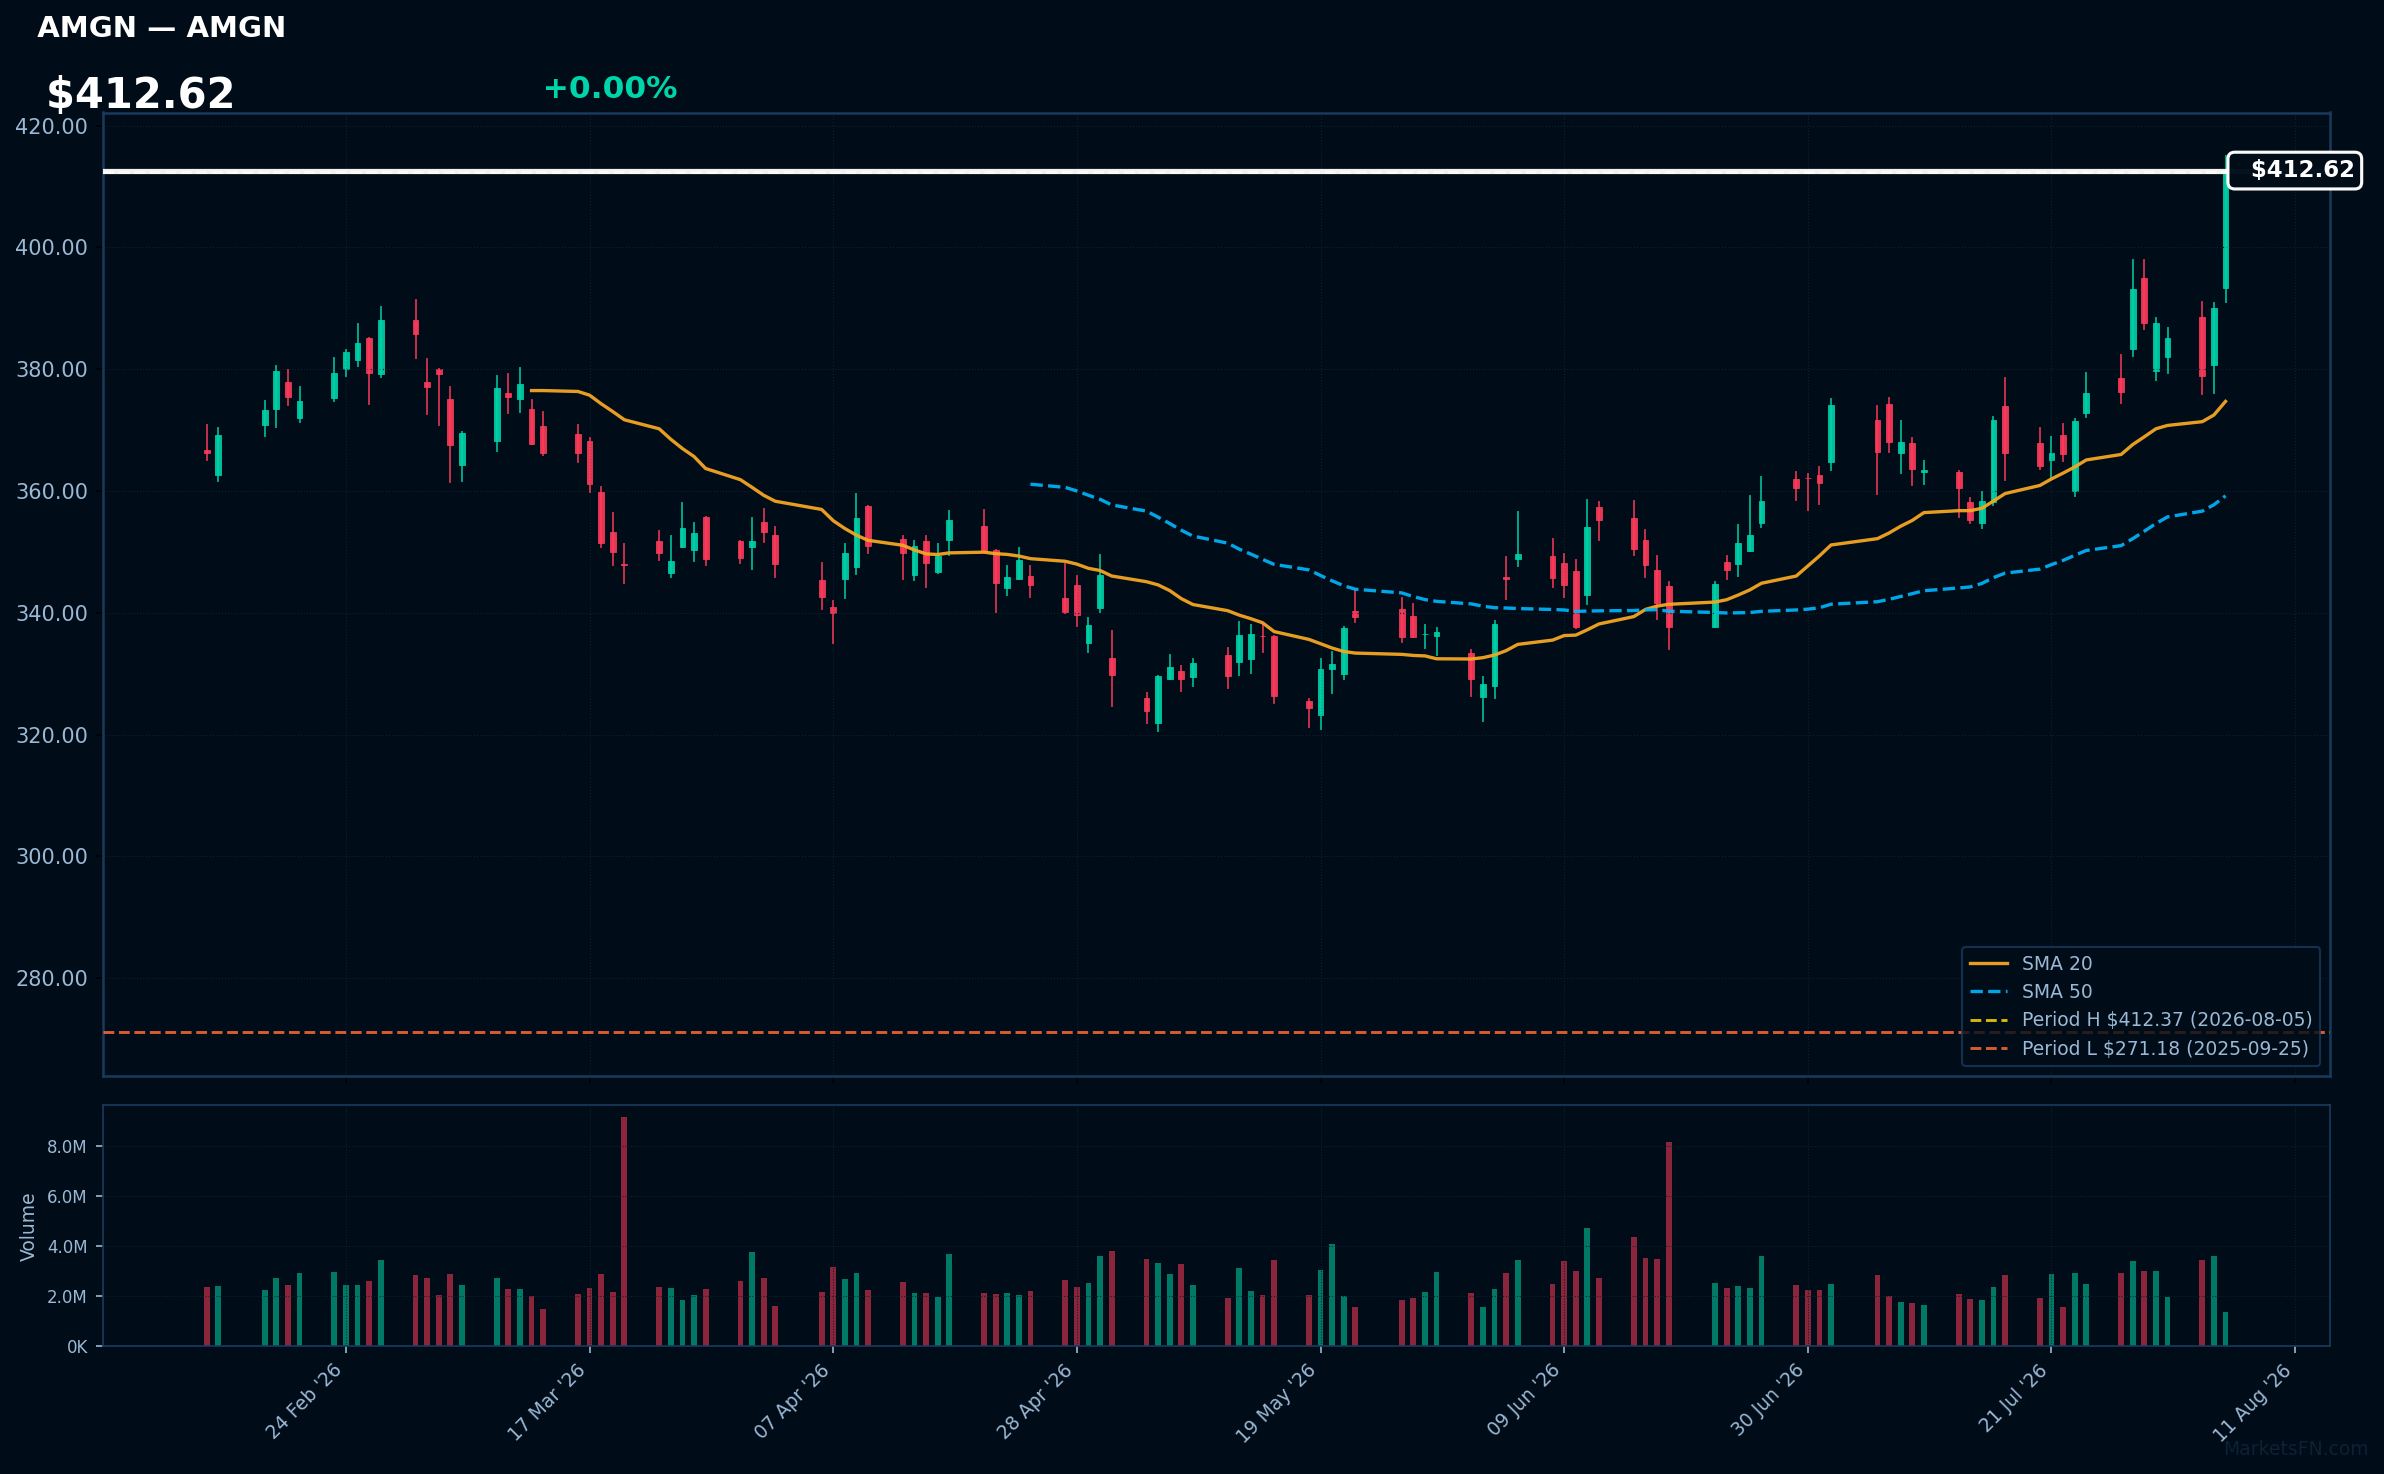
Task: Click the 300.00 price axis label
Action: click(52, 857)
